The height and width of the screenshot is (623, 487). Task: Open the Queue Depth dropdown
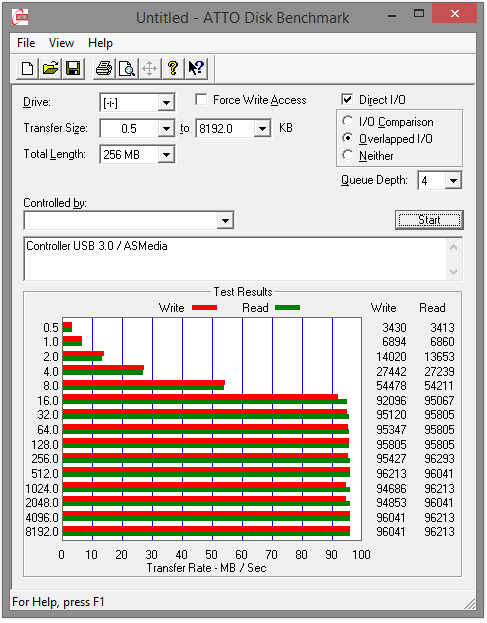click(453, 181)
